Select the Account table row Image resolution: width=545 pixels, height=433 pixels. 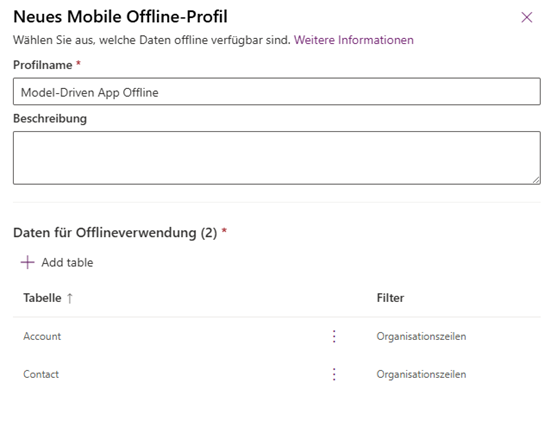277,336
